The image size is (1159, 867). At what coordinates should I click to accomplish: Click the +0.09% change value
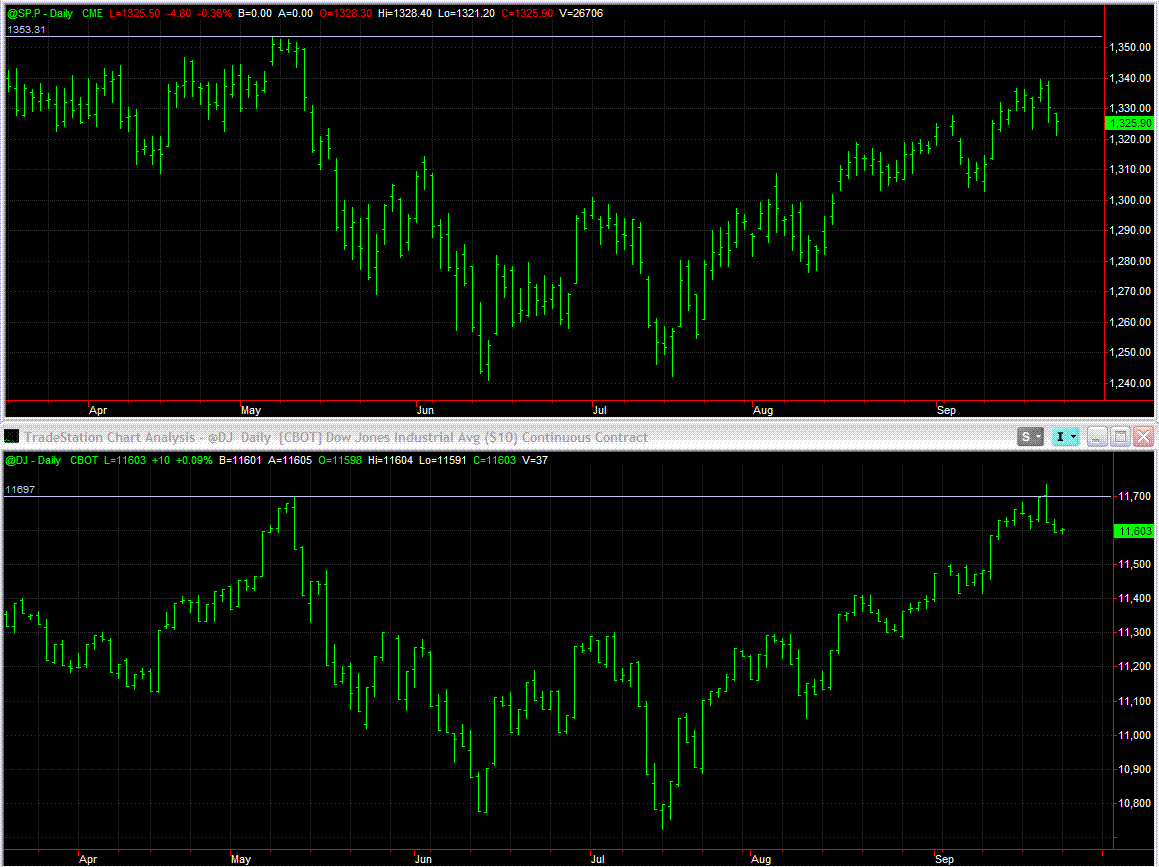(194, 460)
